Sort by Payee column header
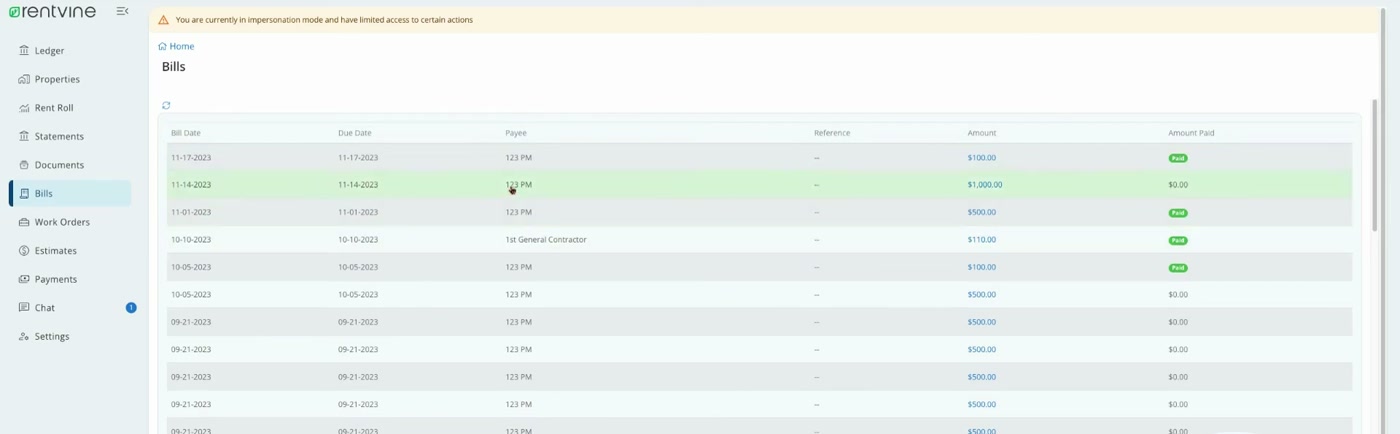Viewport: 1400px width, 434px height. pos(516,133)
